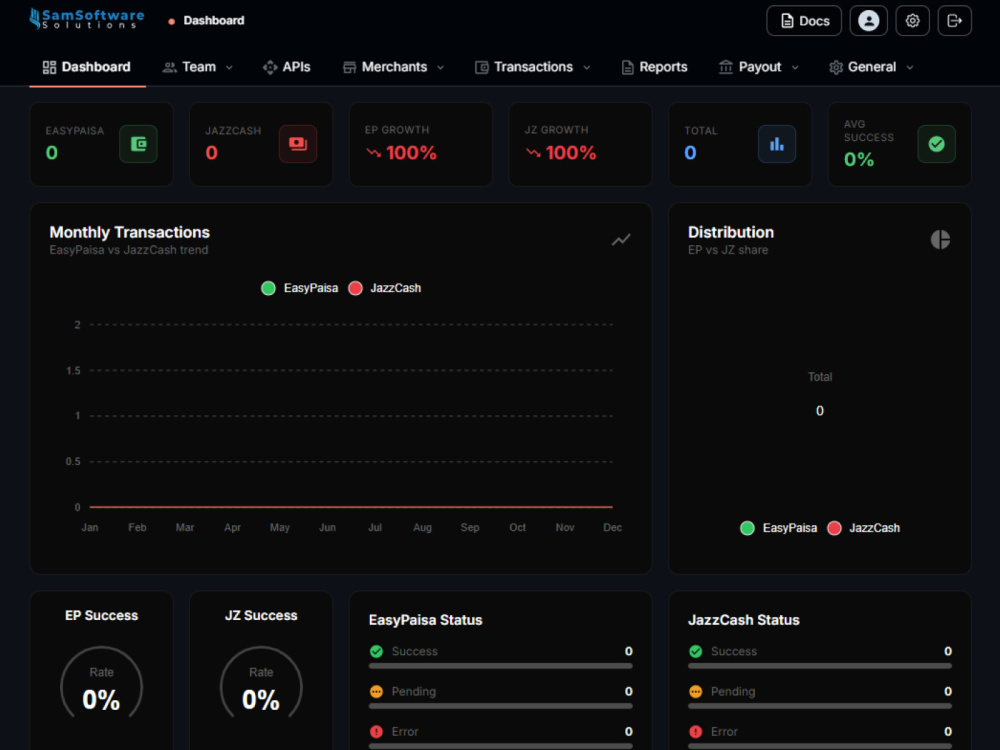Click the Avg Success 0% value
The height and width of the screenshot is (750, 1000).
tap(858, 159)
